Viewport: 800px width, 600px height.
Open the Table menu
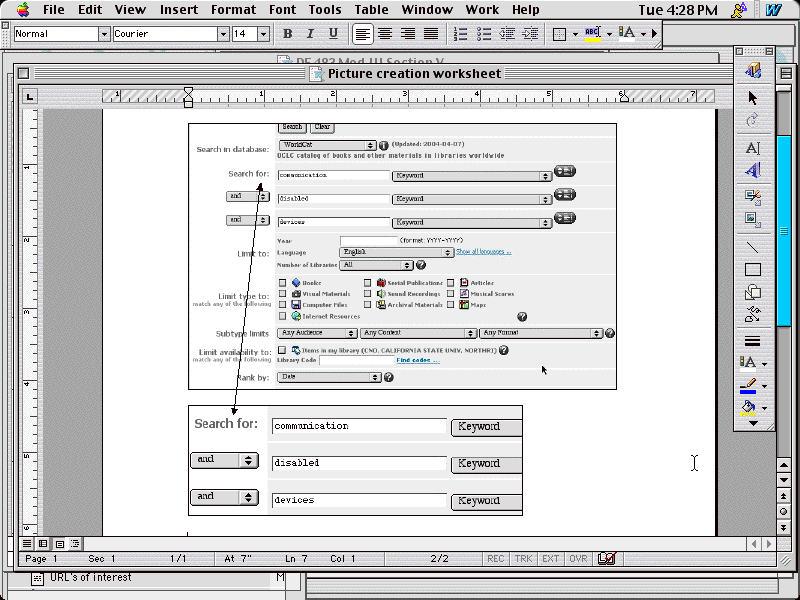[x=371, y=10]
